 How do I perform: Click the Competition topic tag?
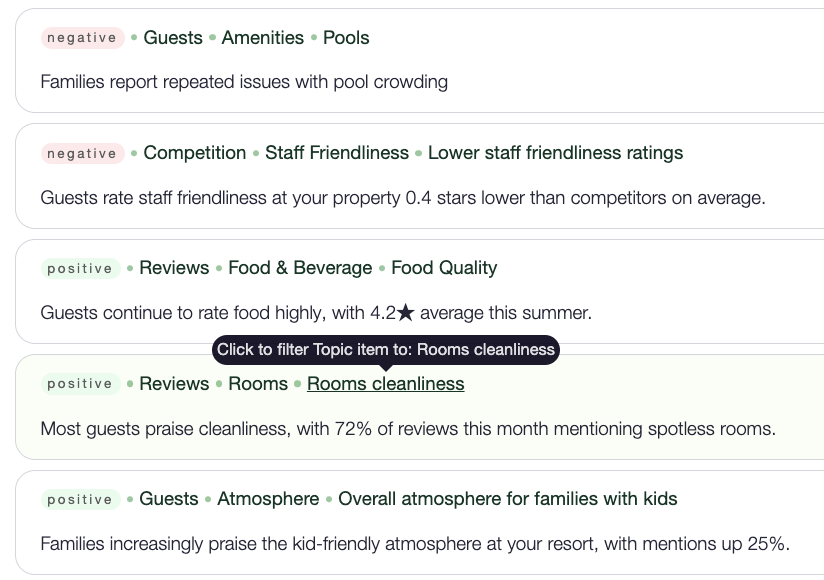tap(195, 153)
